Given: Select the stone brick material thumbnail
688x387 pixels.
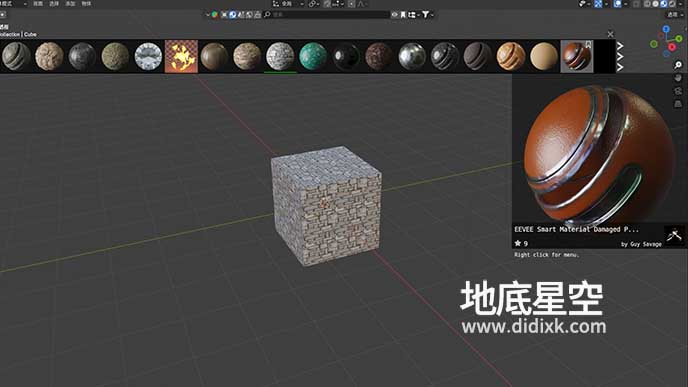Looking at the screenshot, I should 280,56.
